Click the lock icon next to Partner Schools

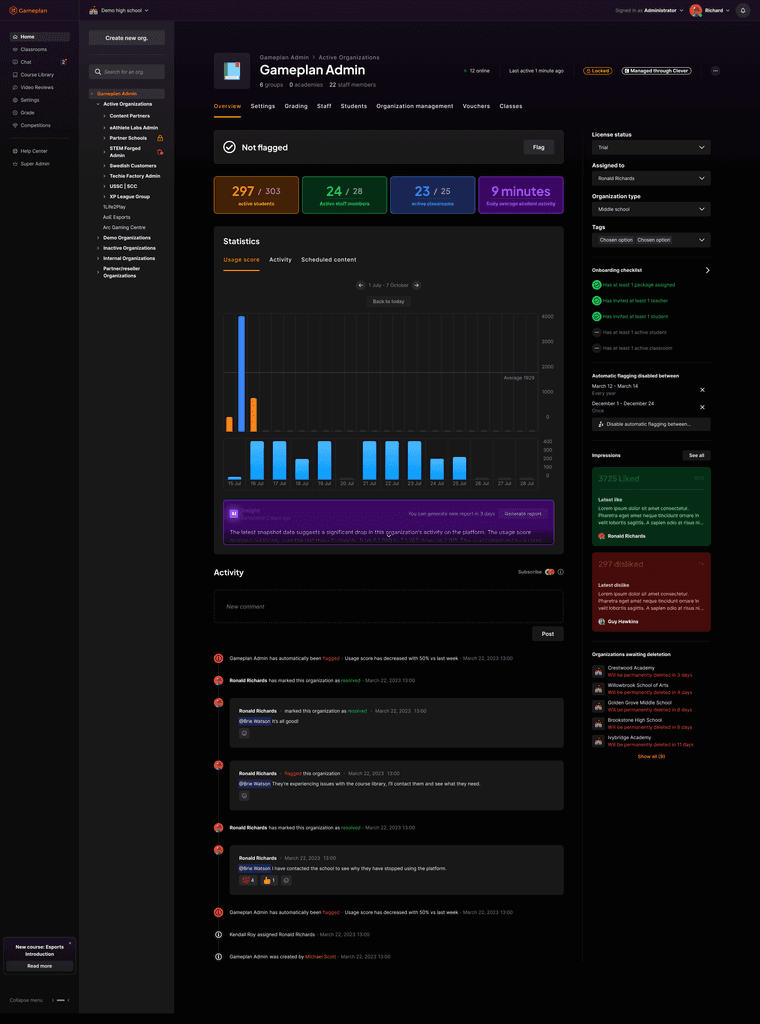coord(160,138)
